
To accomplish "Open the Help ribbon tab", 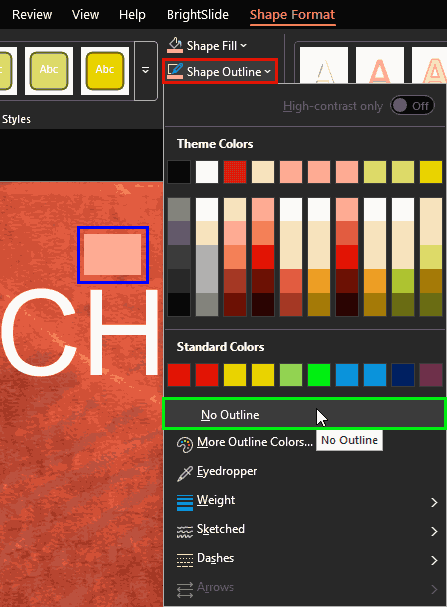I will (x=132, y=15).
